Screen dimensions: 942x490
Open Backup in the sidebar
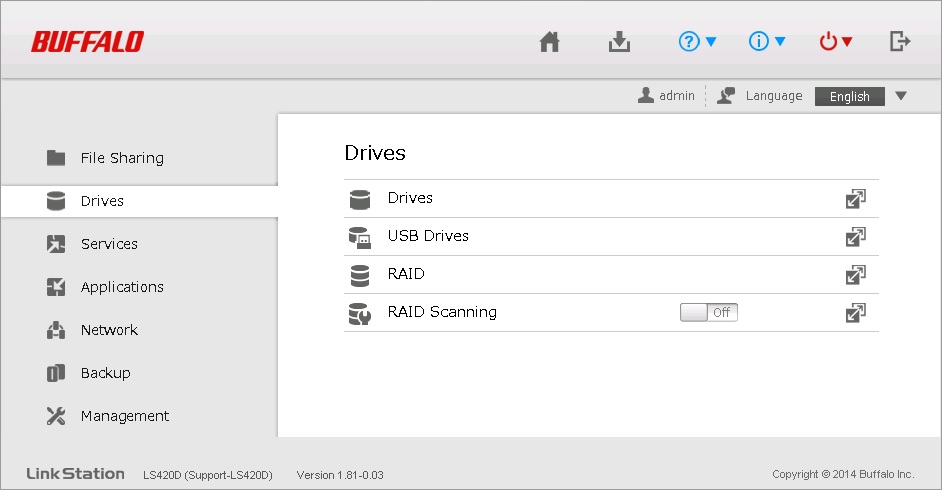[x=106, y=373]
